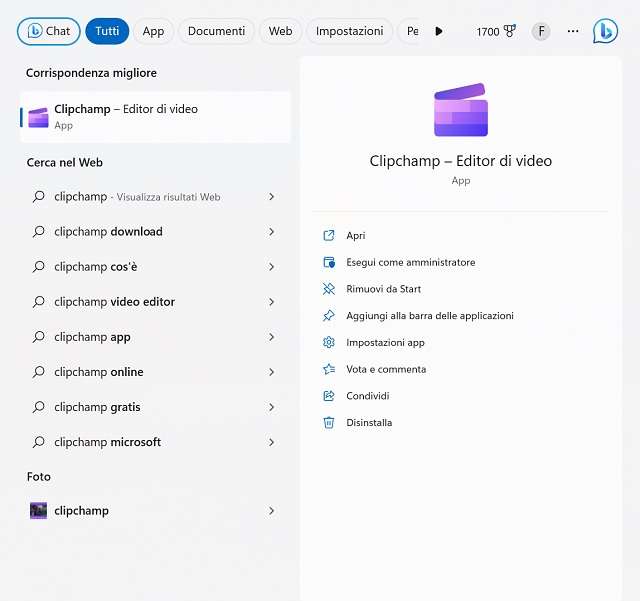This screenshot has width=640, height=601.
Task: Click the star icon beside Vota e commenta
Action: click(329, 369)
